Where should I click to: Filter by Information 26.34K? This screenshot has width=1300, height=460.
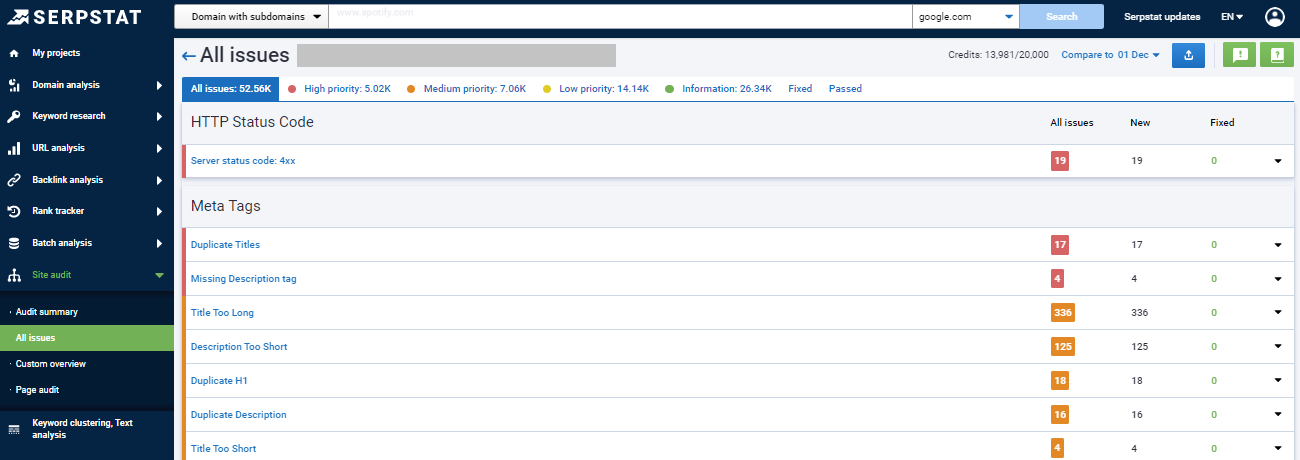[718, 89]
